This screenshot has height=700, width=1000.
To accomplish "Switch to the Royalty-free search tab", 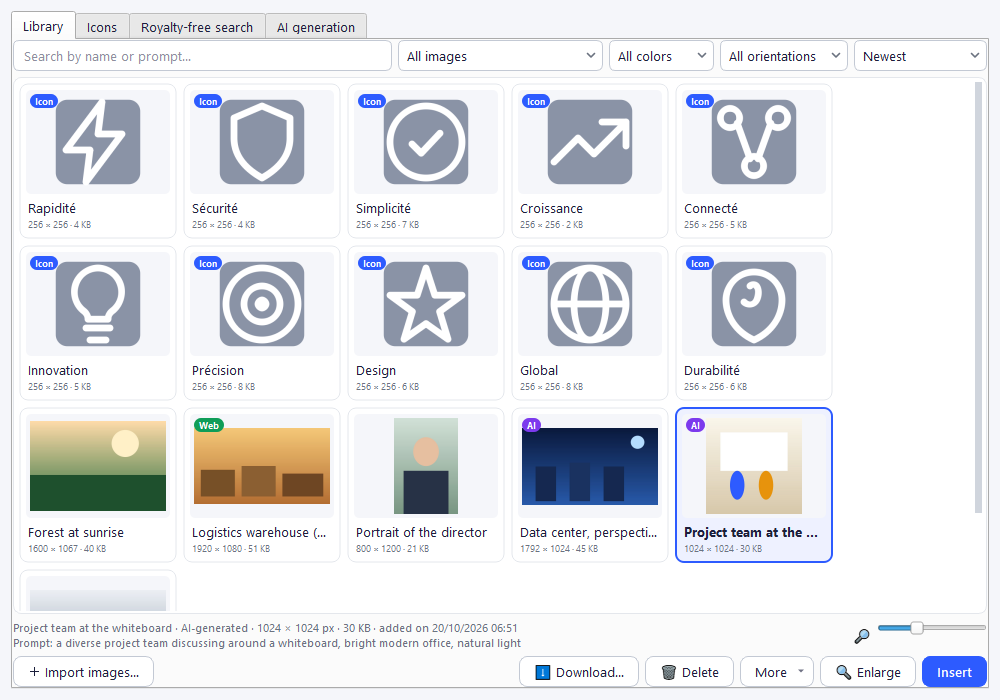I will pyautogui.click(x=197, y=27).
